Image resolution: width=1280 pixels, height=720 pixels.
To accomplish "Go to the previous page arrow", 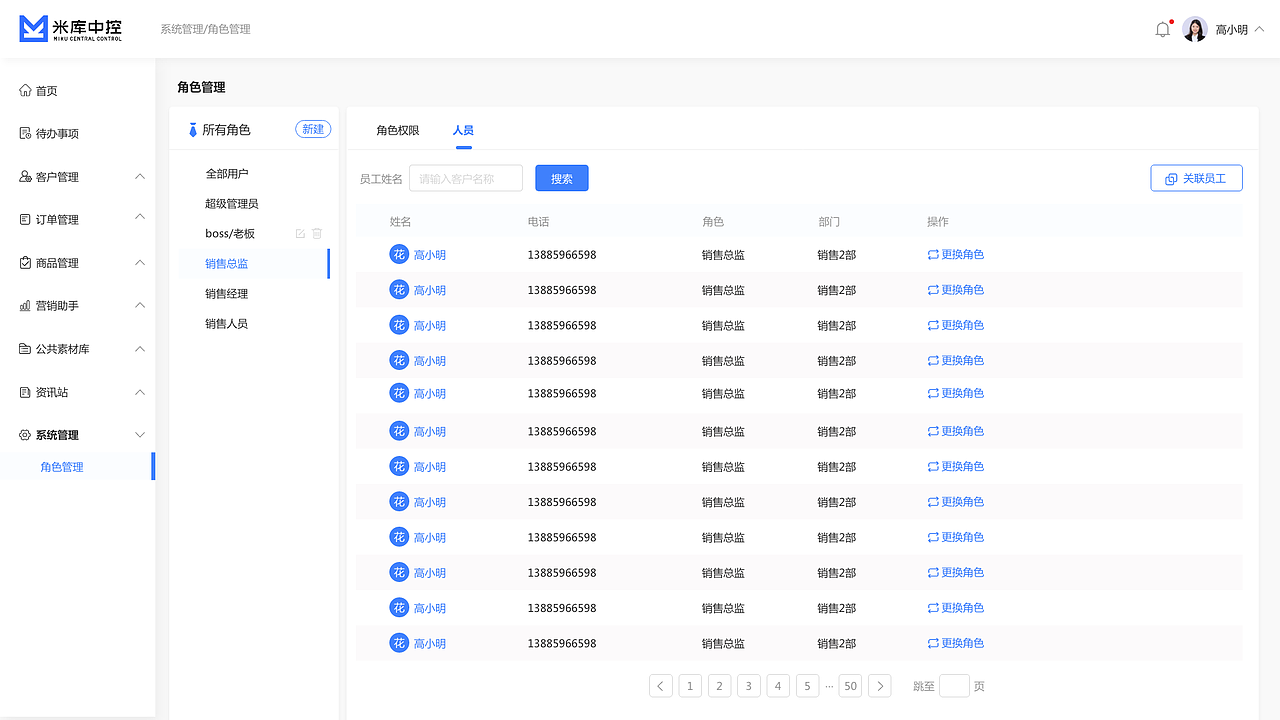I will (x=661, y=686).
